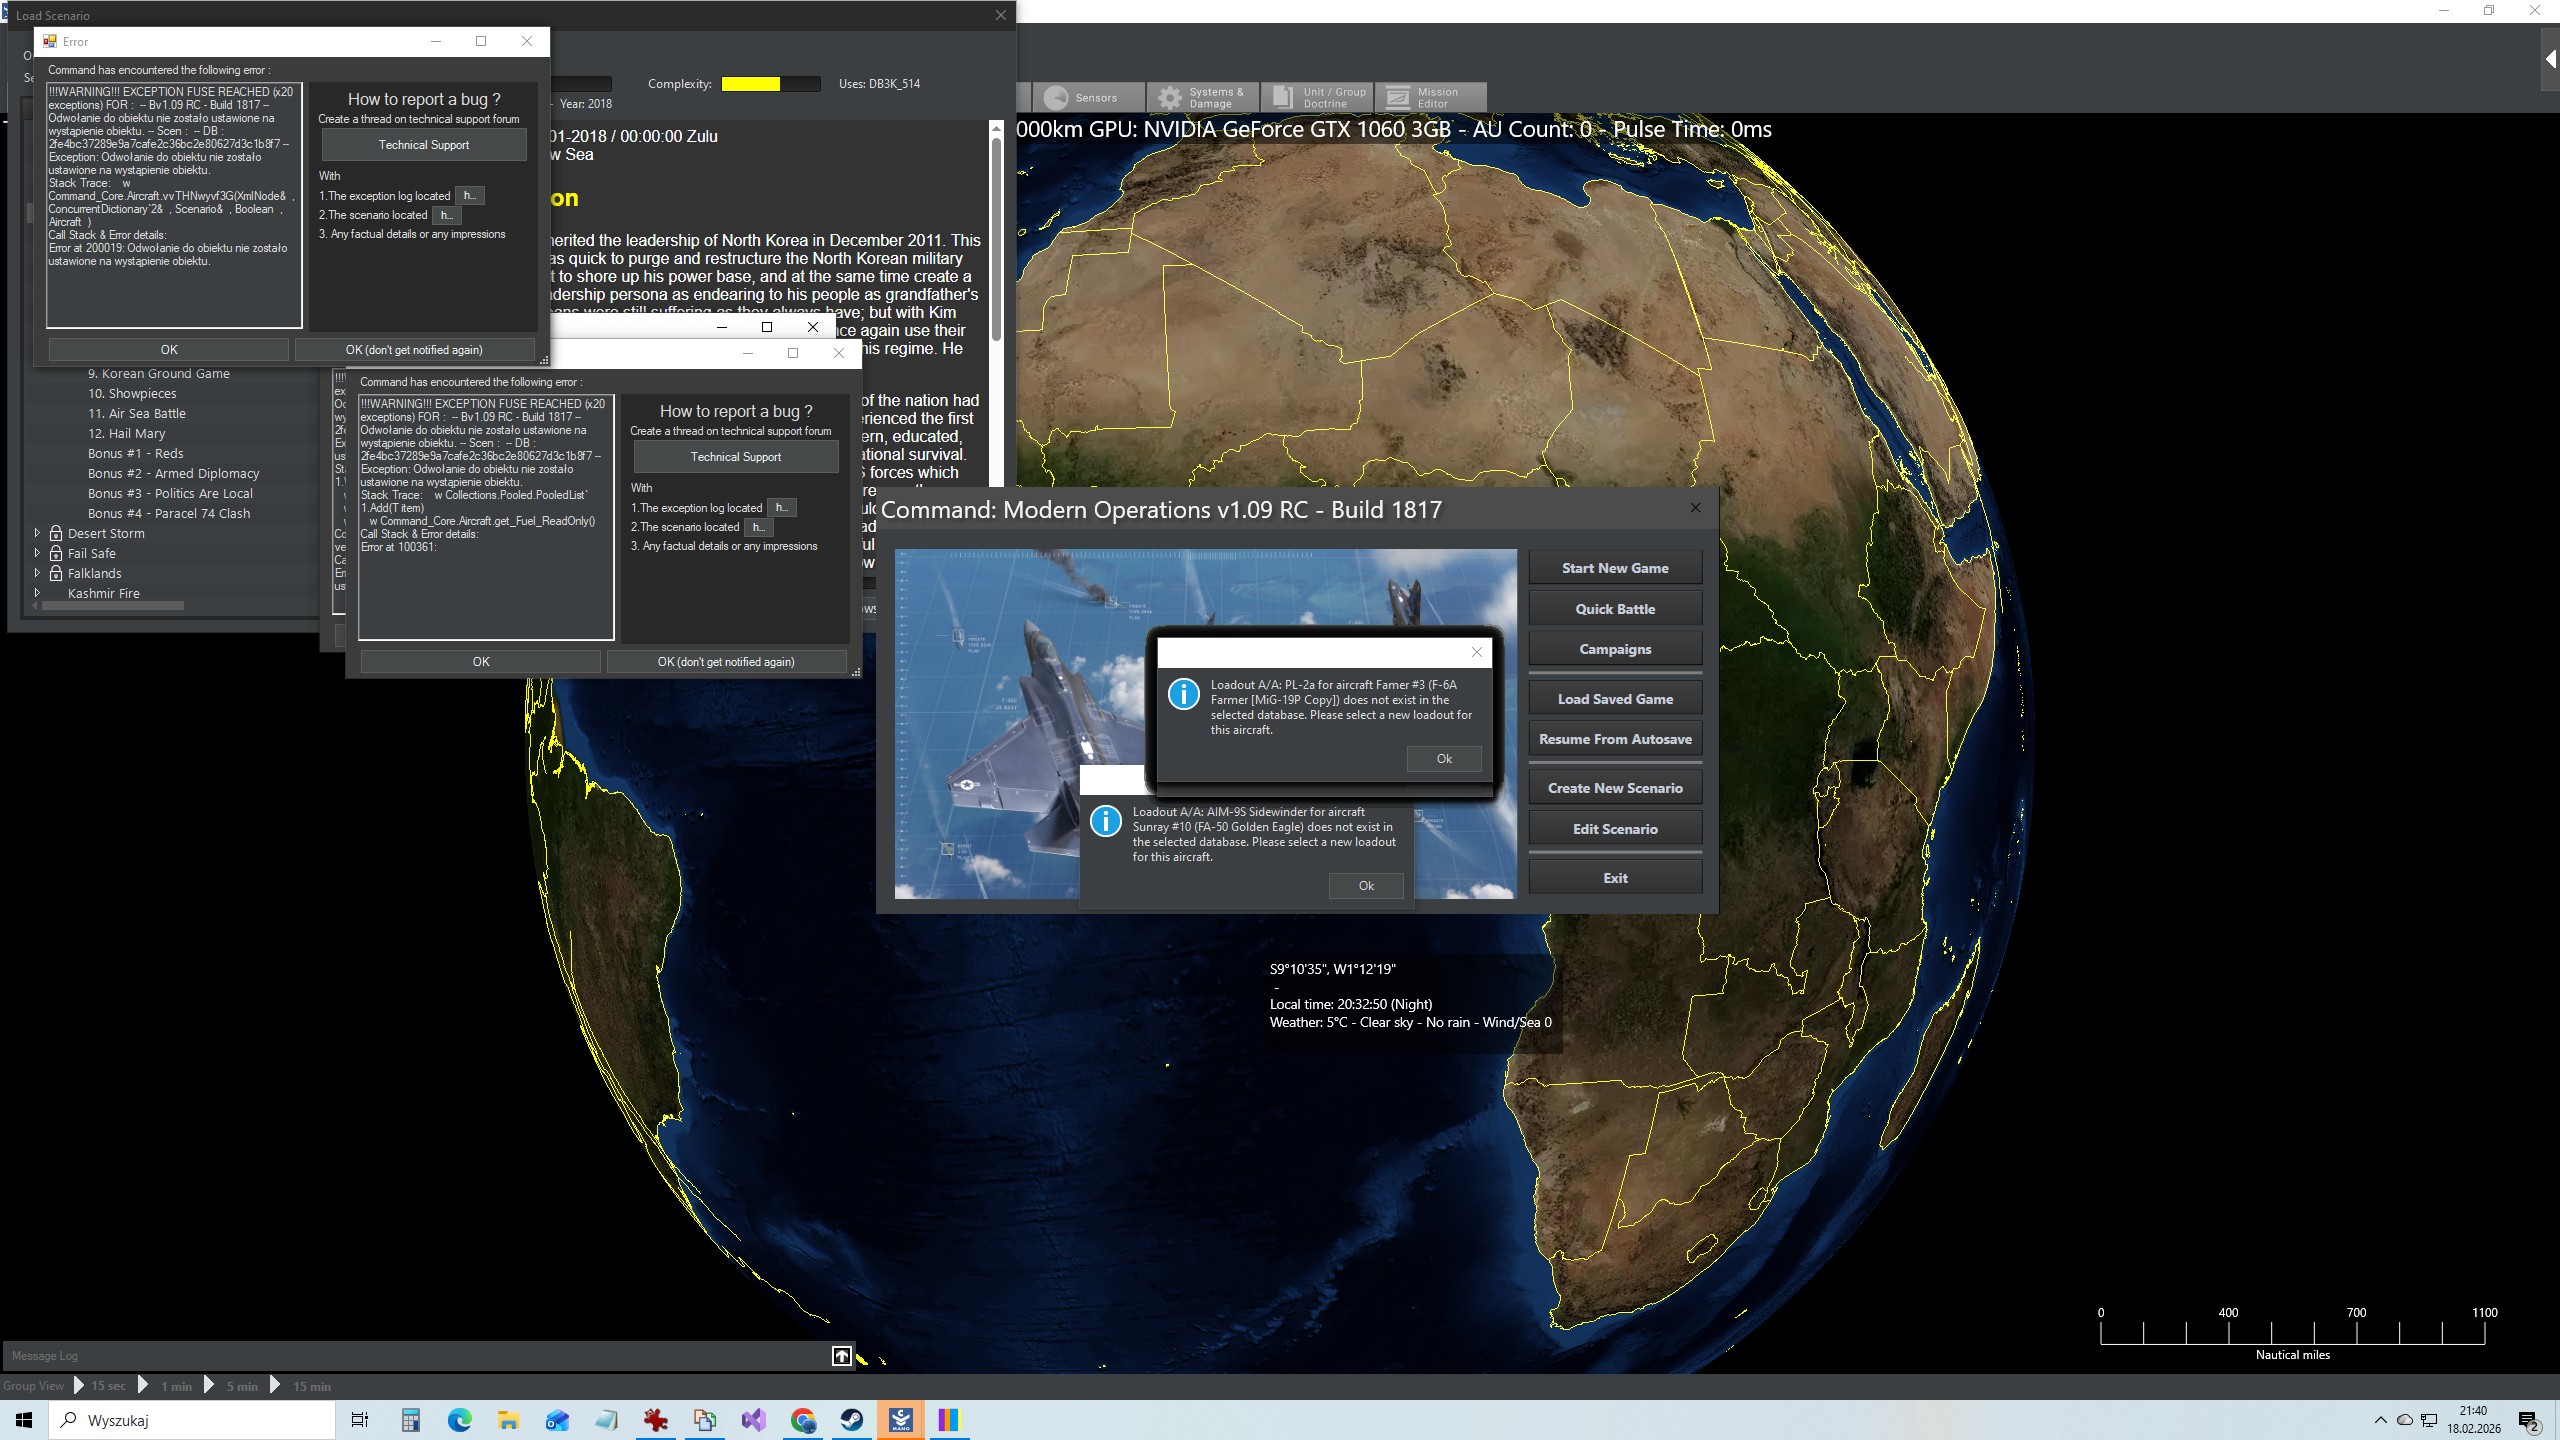Click the Start New Game button
This screenshot has height=1440, width=2560.
[1614, 568]
